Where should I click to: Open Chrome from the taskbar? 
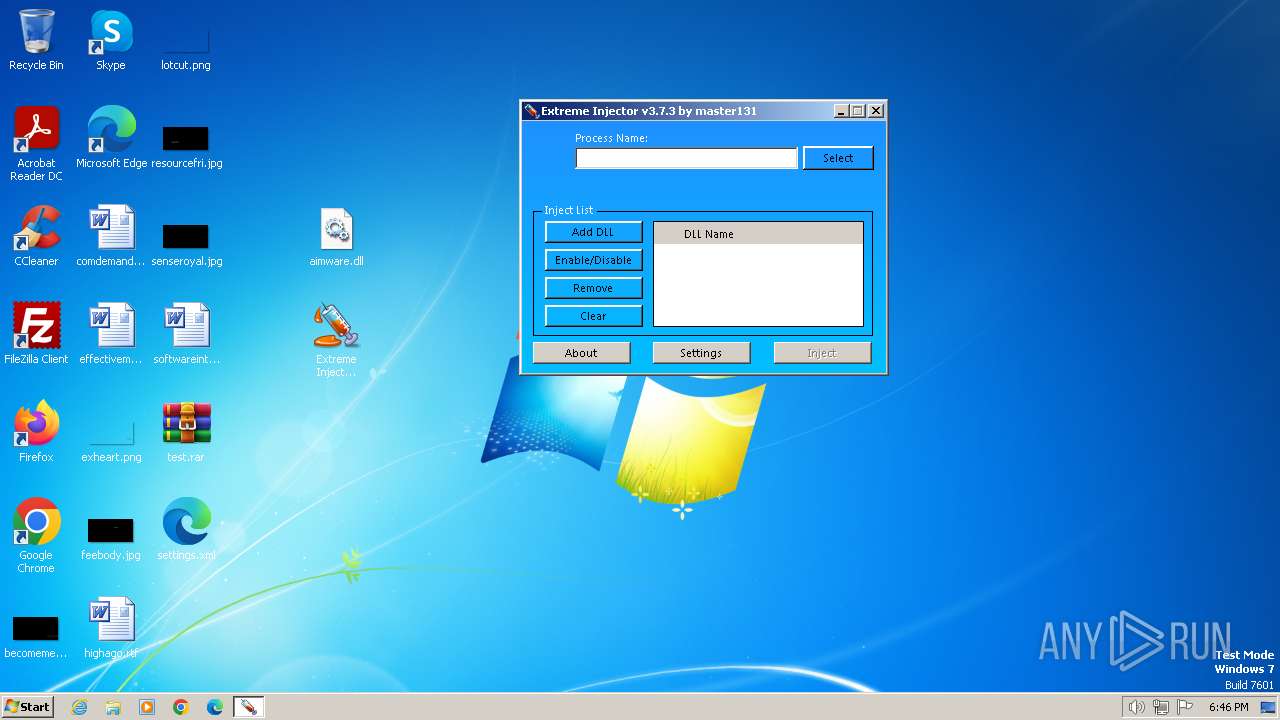pos(181,707)
